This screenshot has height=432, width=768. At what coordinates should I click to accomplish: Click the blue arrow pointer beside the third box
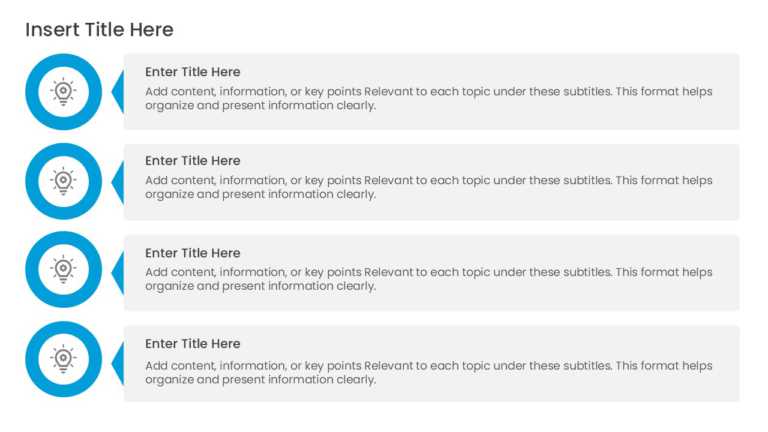pyautogui.click(x=119, y=273)
